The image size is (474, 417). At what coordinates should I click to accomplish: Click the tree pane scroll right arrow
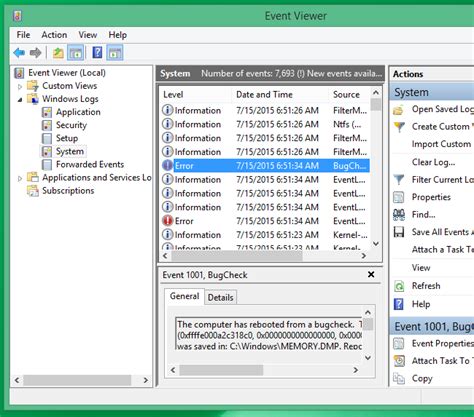click(x=145, y=380)
